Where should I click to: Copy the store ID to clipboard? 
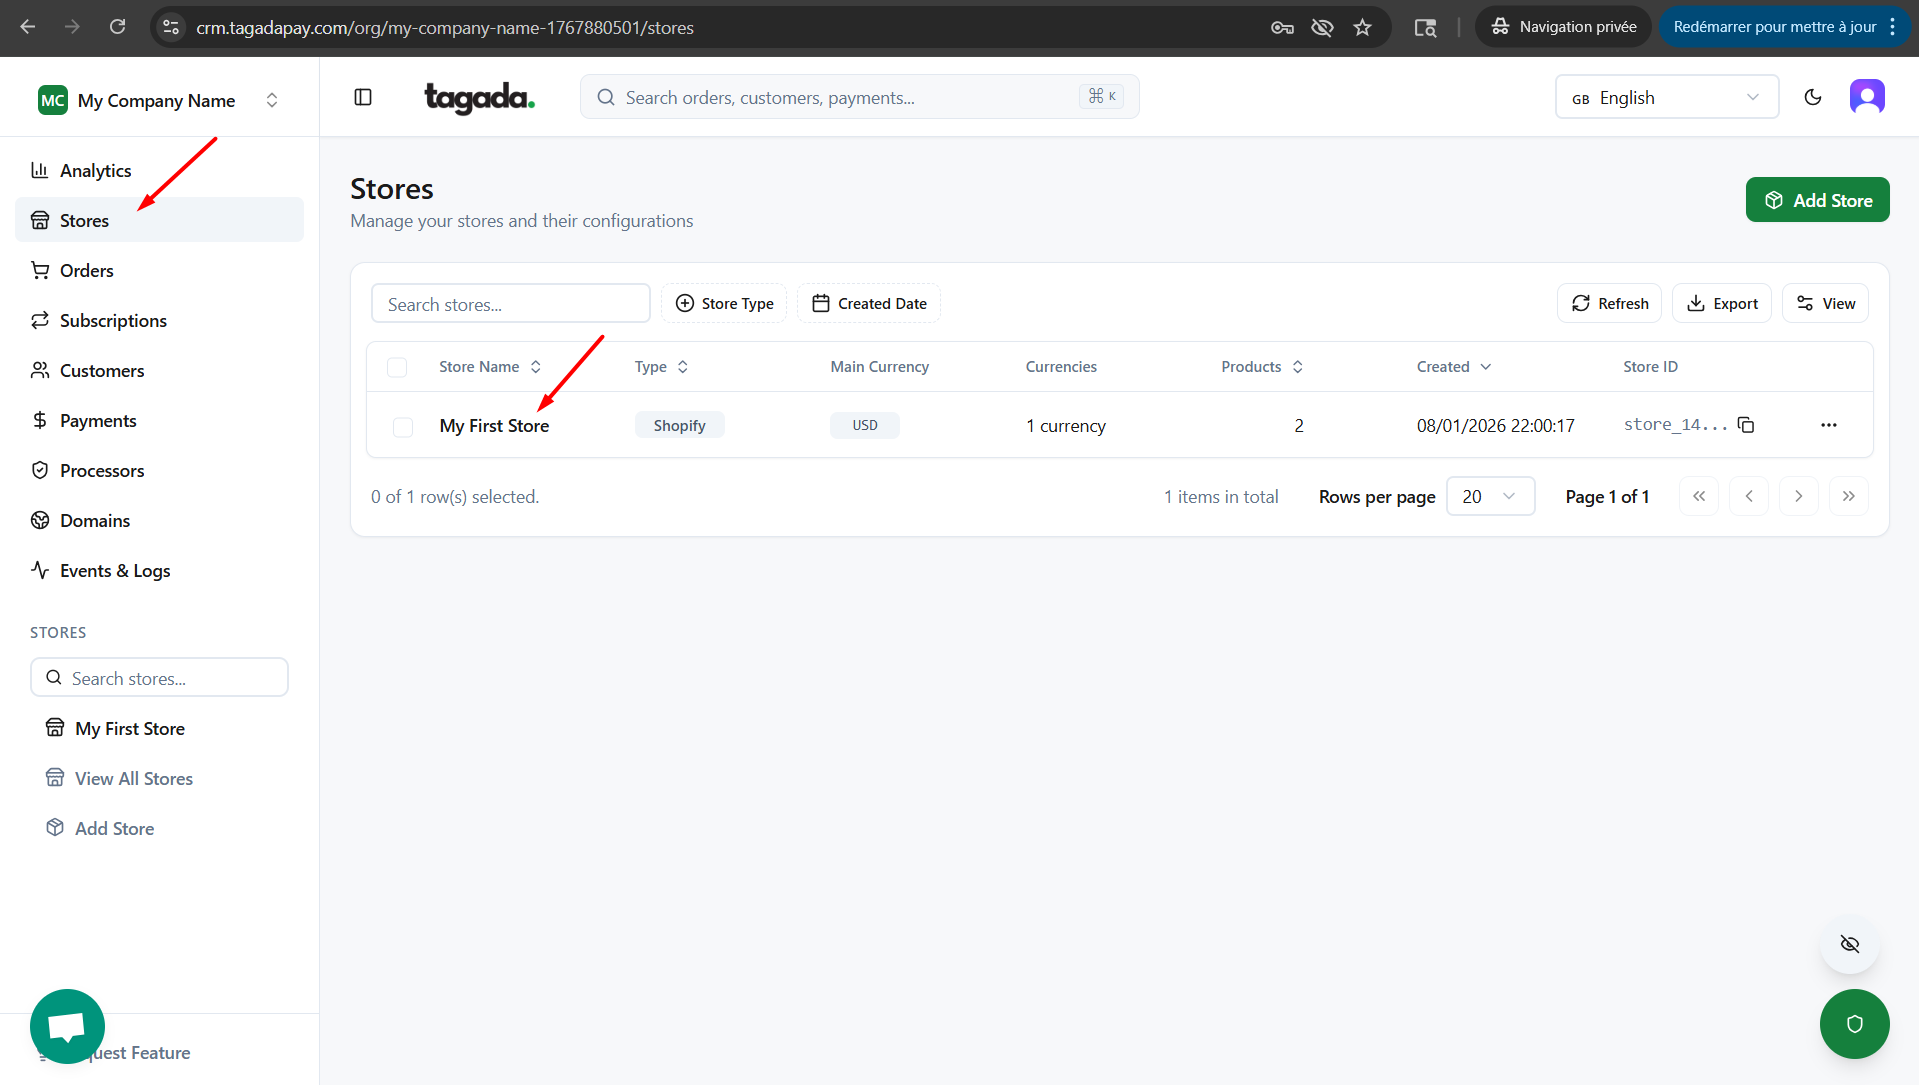(x=1746, y=425)
